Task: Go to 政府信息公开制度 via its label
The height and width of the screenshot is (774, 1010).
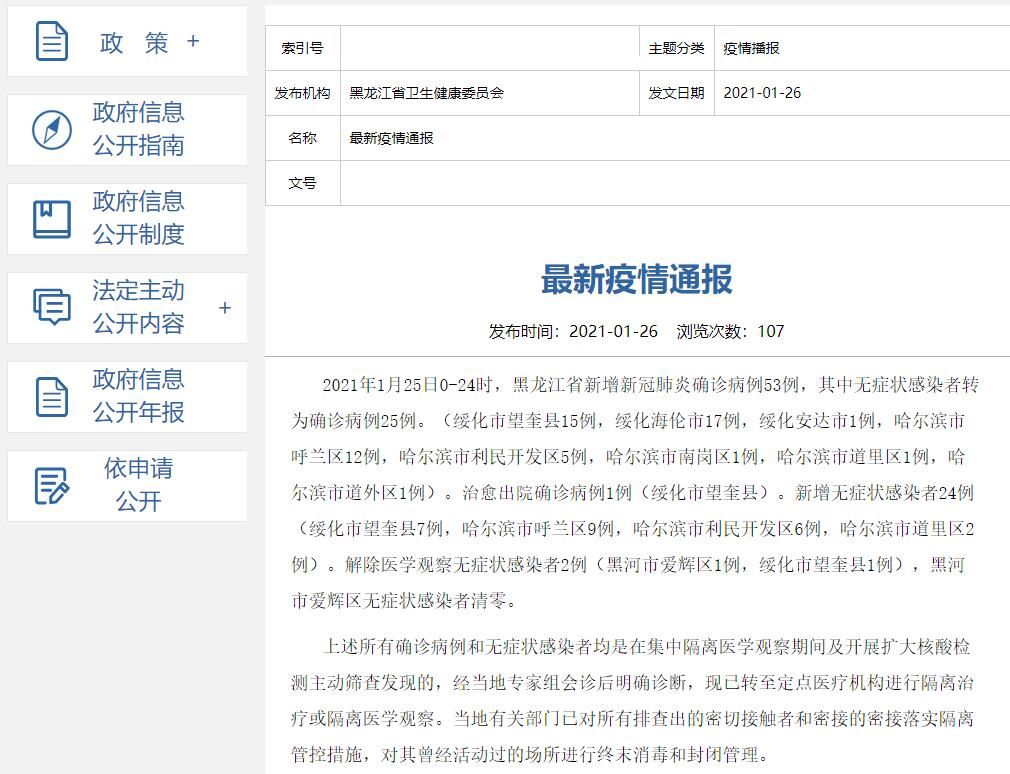Action: (x=138, y=218)
